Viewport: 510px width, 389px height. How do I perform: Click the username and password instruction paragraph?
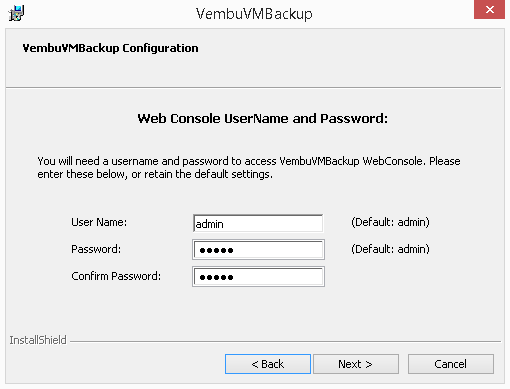[249, 167]
